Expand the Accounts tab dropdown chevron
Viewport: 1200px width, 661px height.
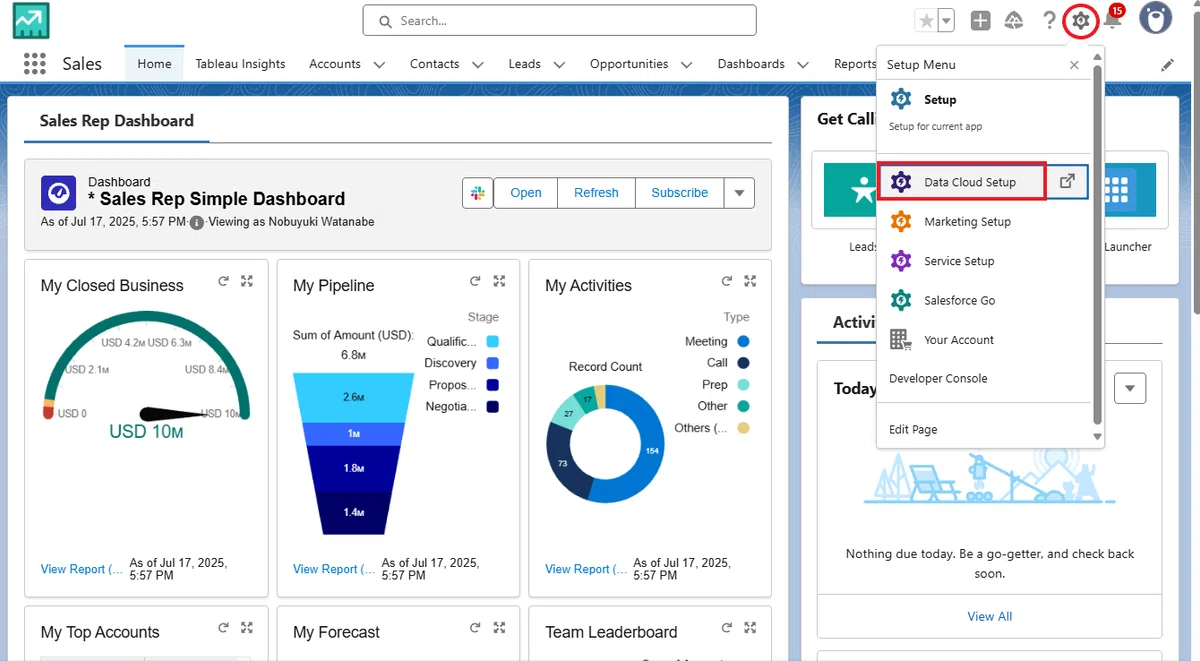tap(379, 65)
